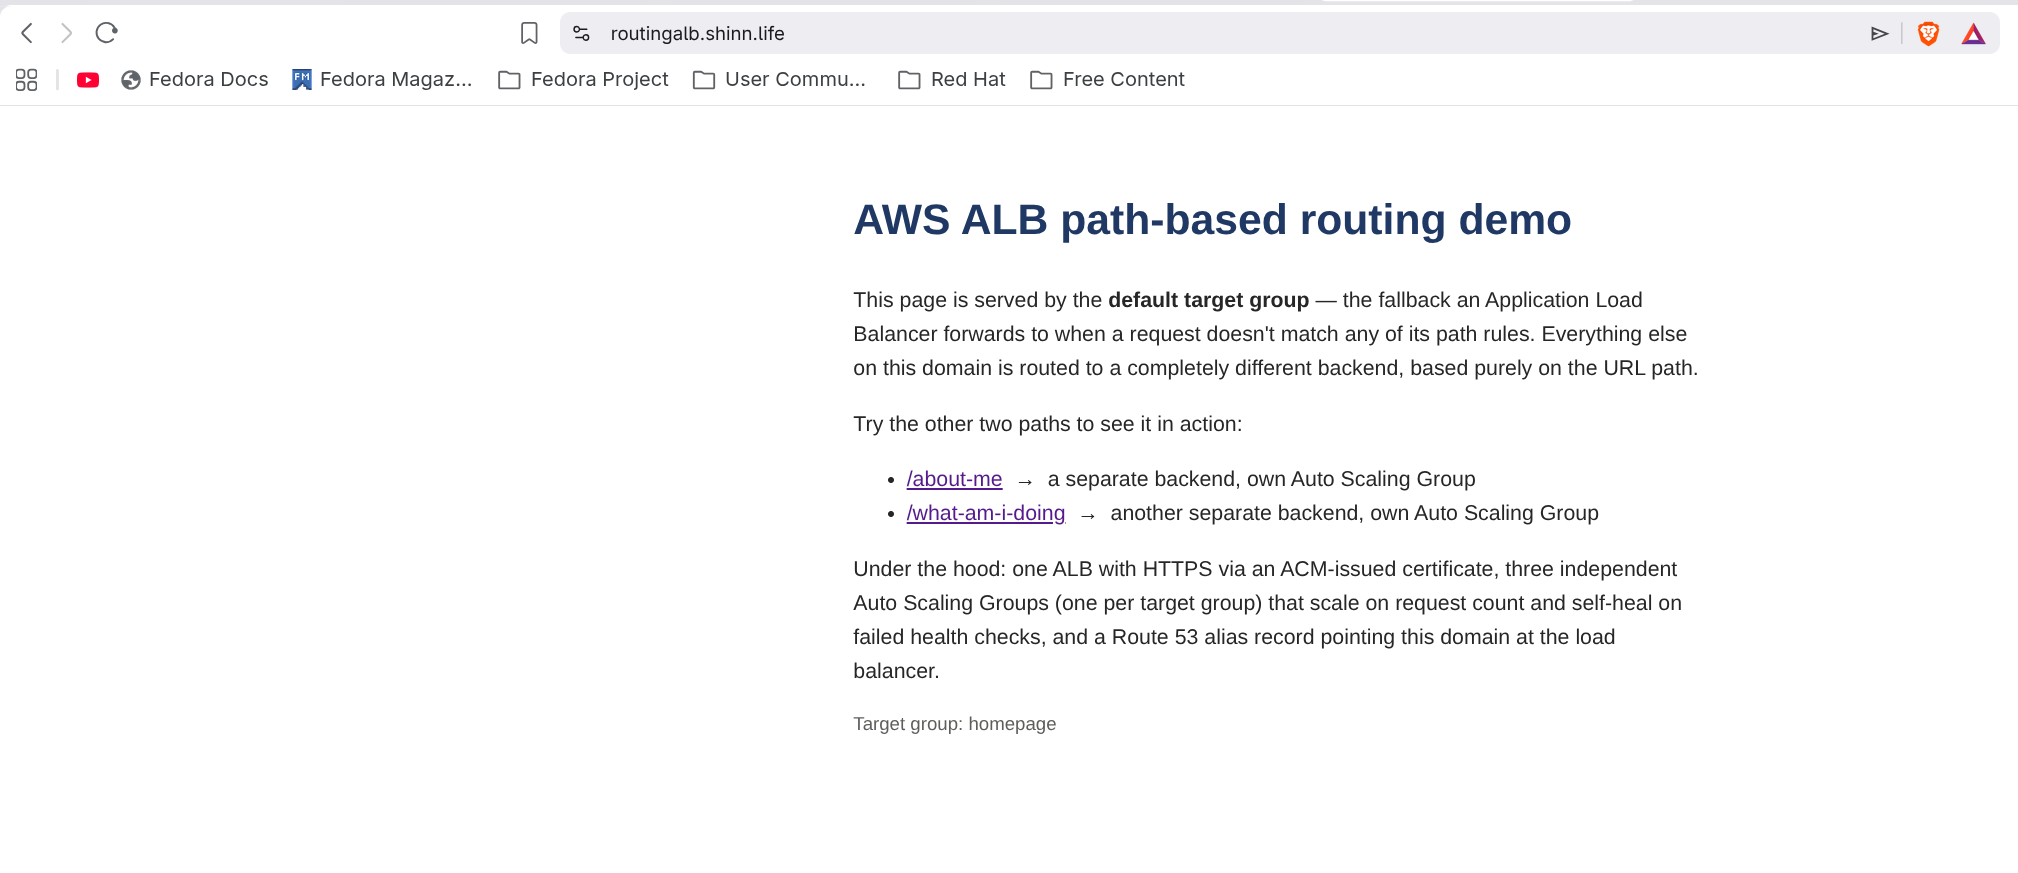Click the 'Under the hood' paragraph
2018x873 pixels.
[1268, 620]
